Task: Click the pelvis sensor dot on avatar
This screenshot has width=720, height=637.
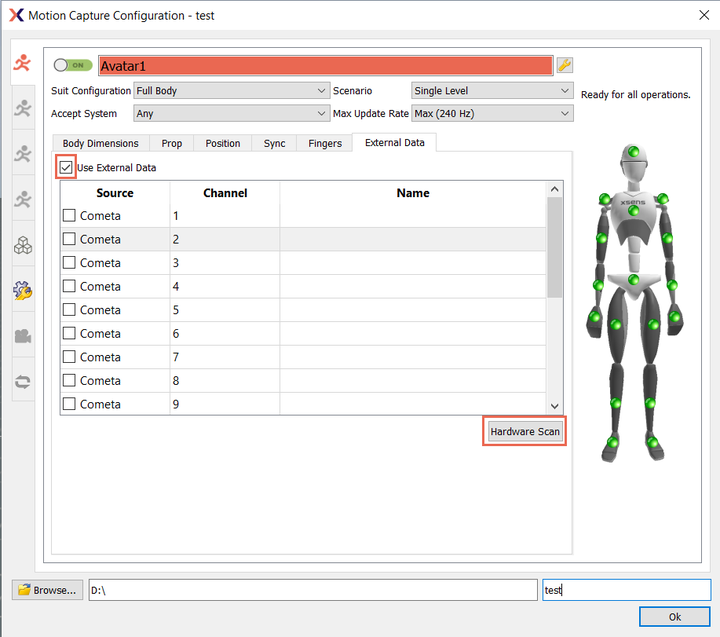Action: [633, 279]
